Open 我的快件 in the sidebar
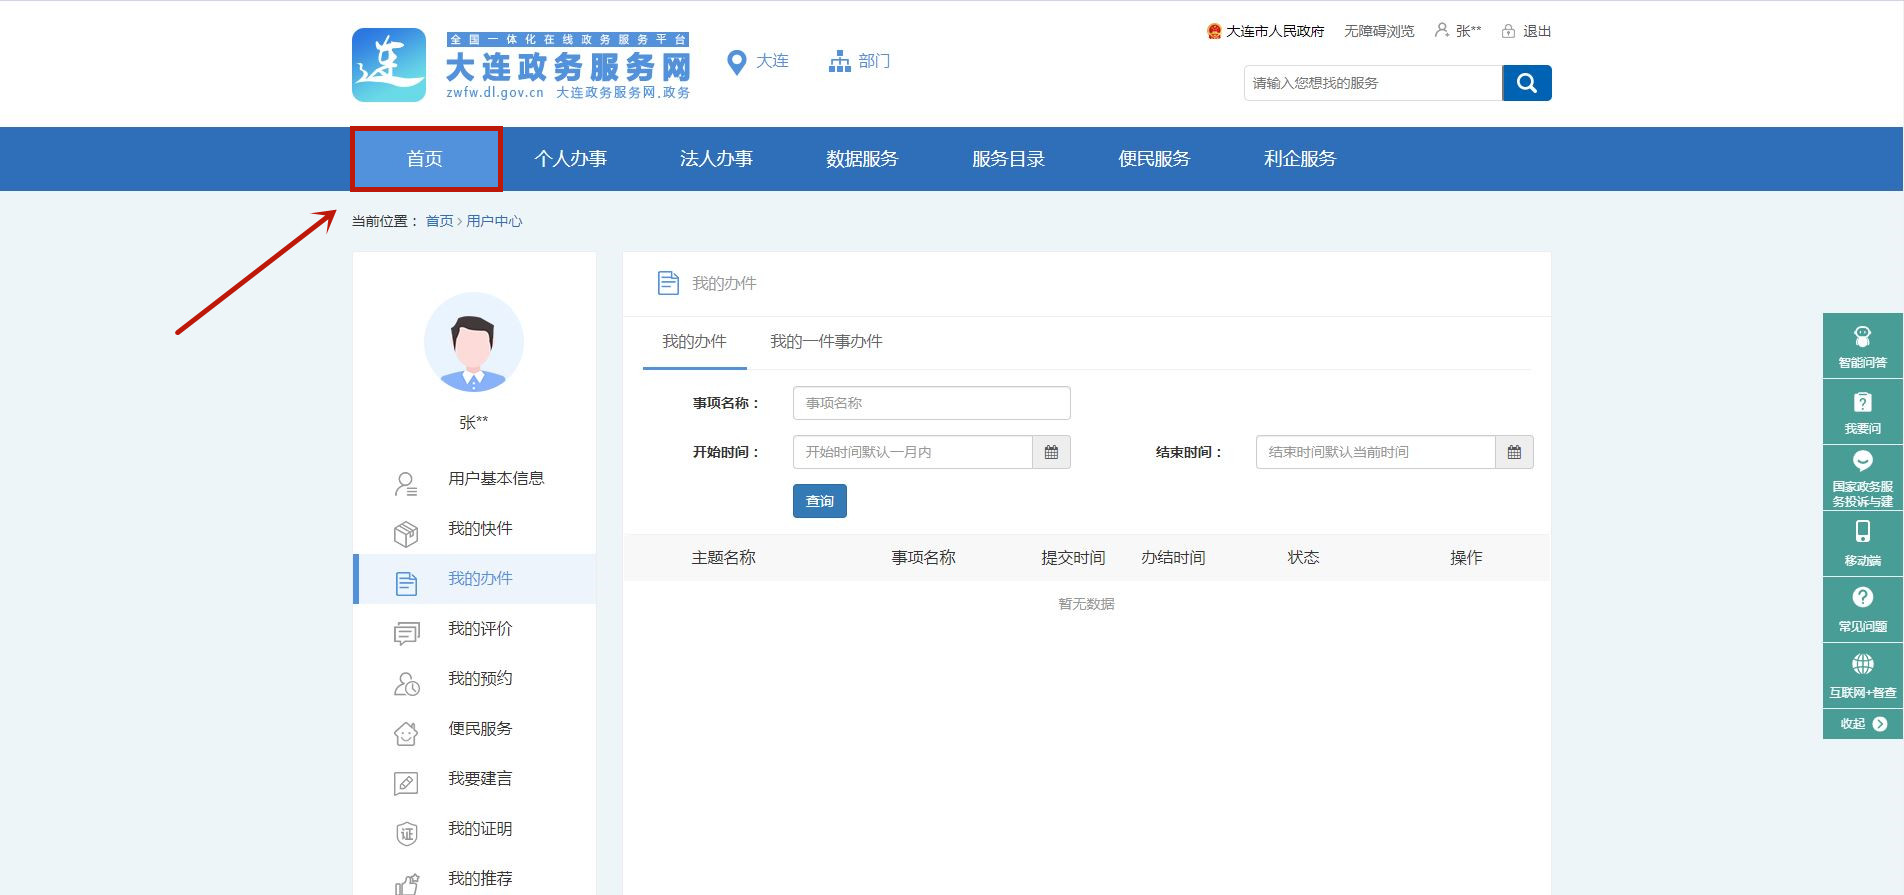1904x895 pixels. (x=480, y=529)
